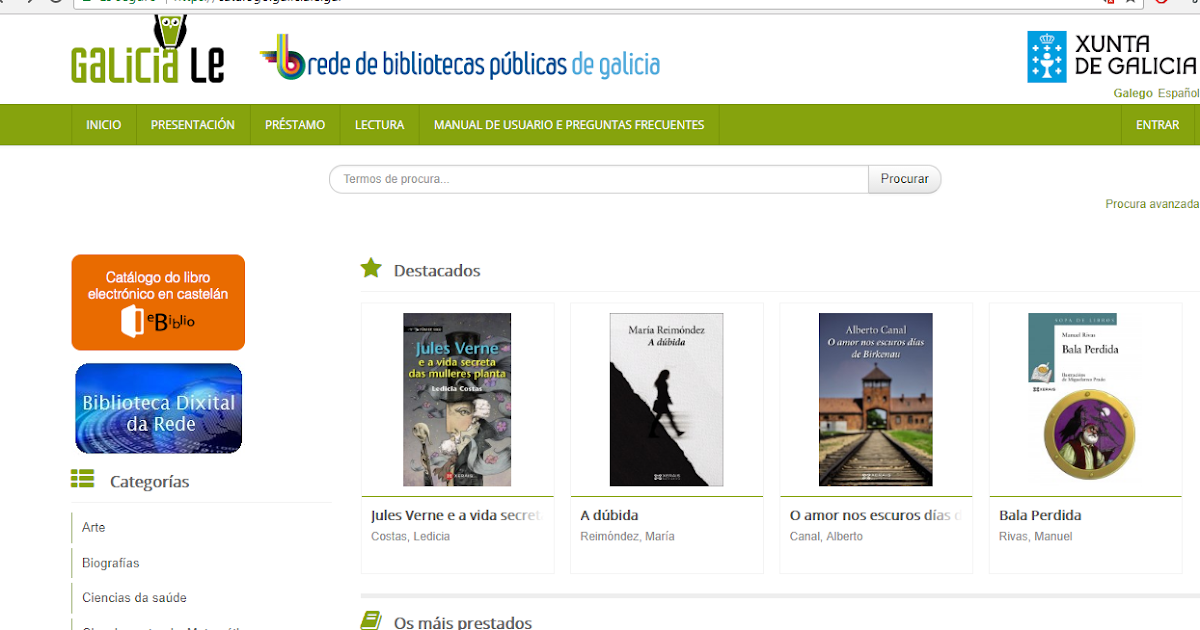The width and height of the screenshot is (1200, 630).
Task: Open Biblioteca Dixital da Rede banner
Action: (158, 408)
